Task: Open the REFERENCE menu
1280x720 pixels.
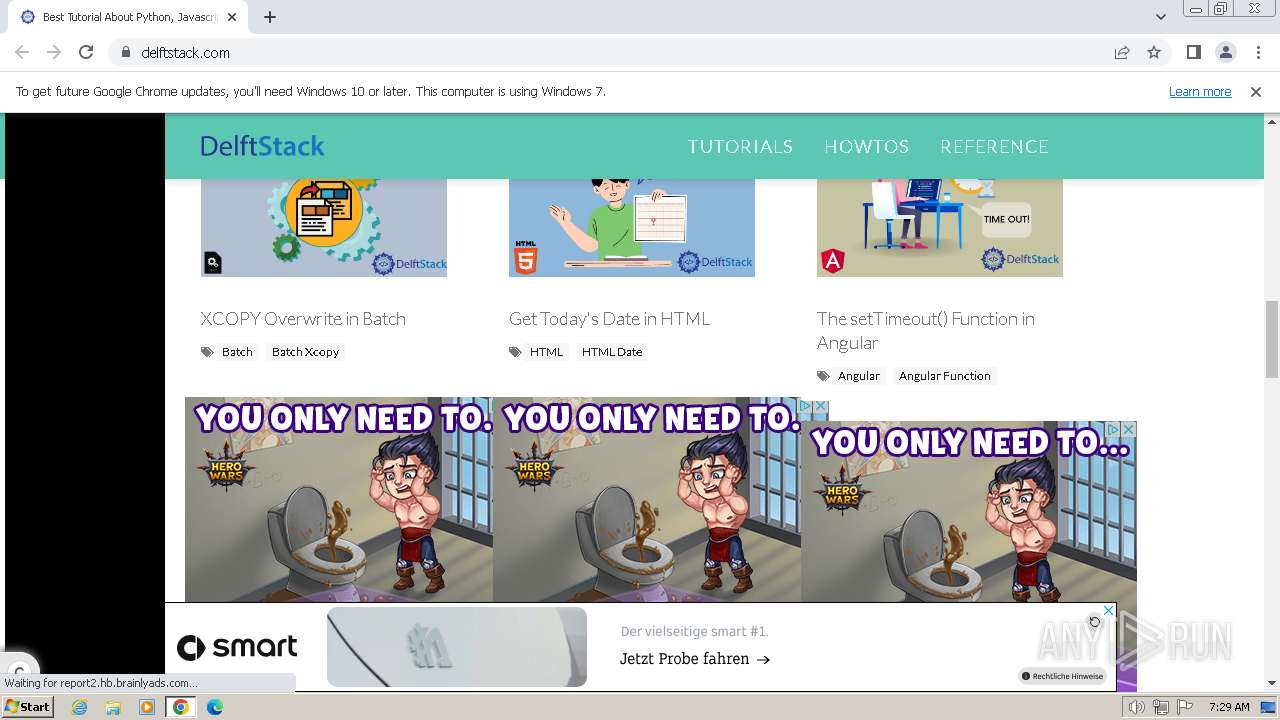Action: 994,146
